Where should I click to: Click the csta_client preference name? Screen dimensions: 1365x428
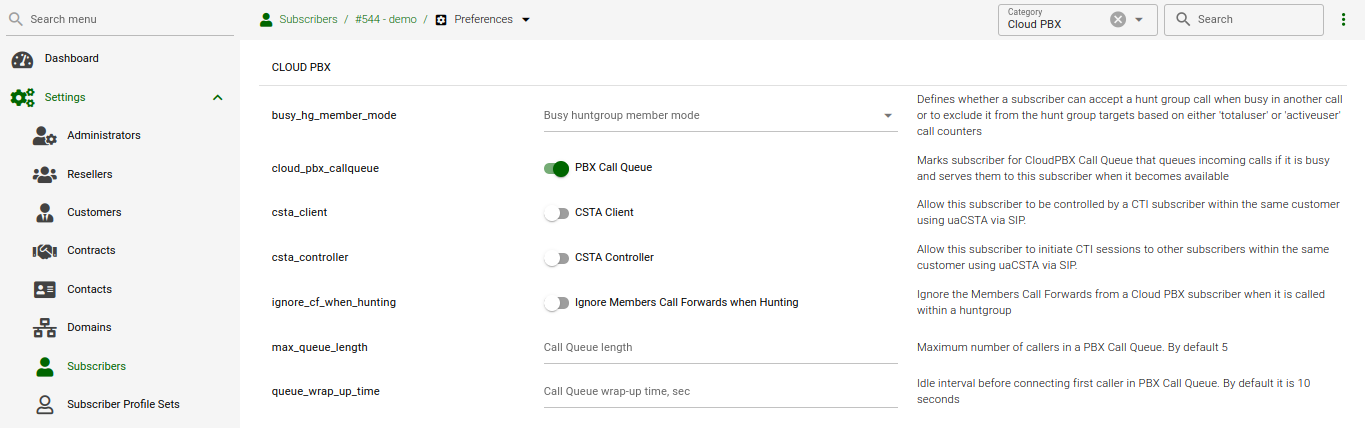[299, 213]
